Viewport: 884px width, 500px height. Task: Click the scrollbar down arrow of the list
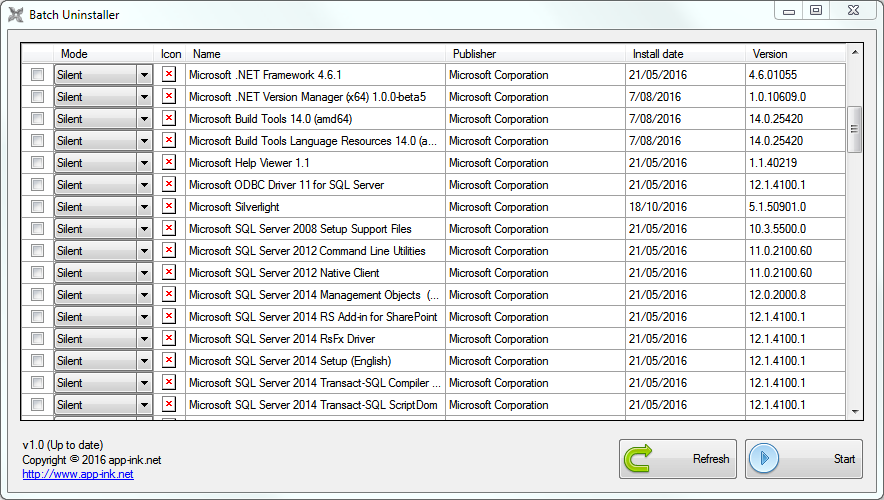[x=855, y=412]
